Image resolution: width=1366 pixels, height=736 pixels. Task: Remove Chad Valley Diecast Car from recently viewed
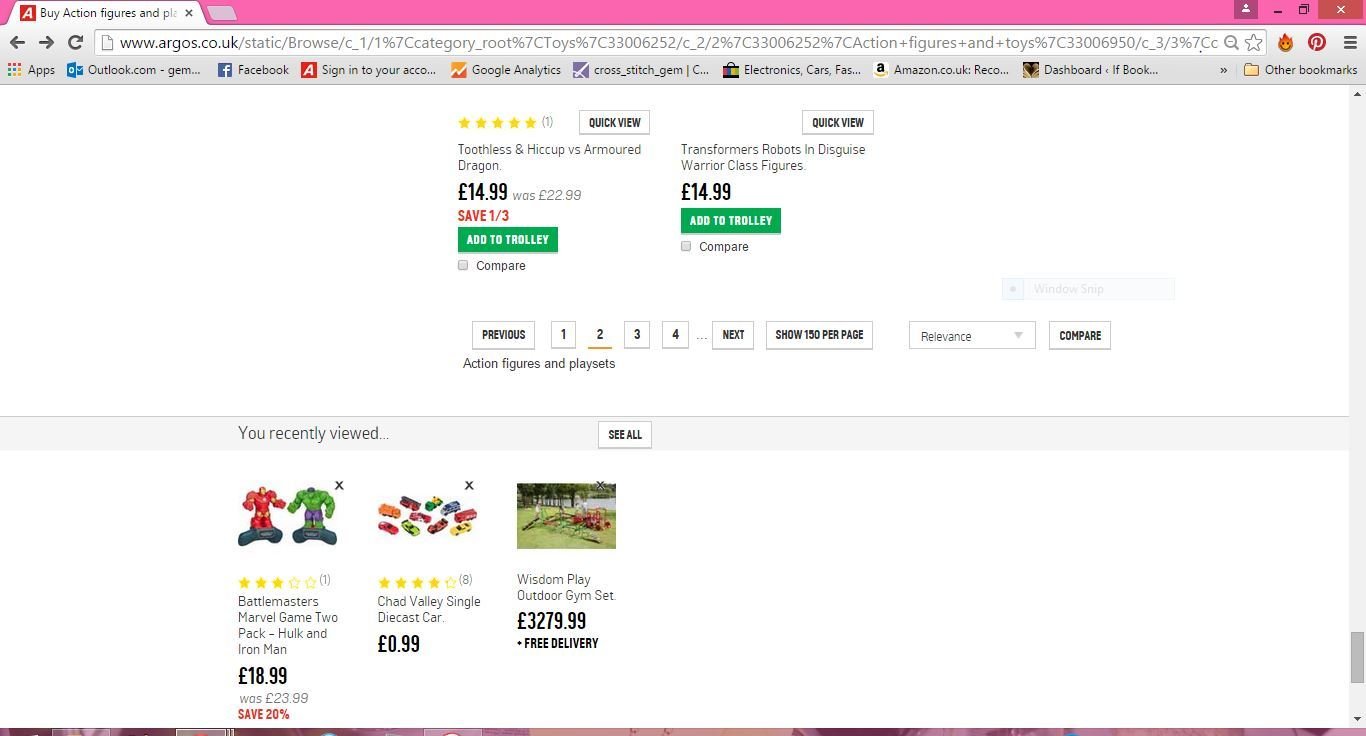[469, 485]
